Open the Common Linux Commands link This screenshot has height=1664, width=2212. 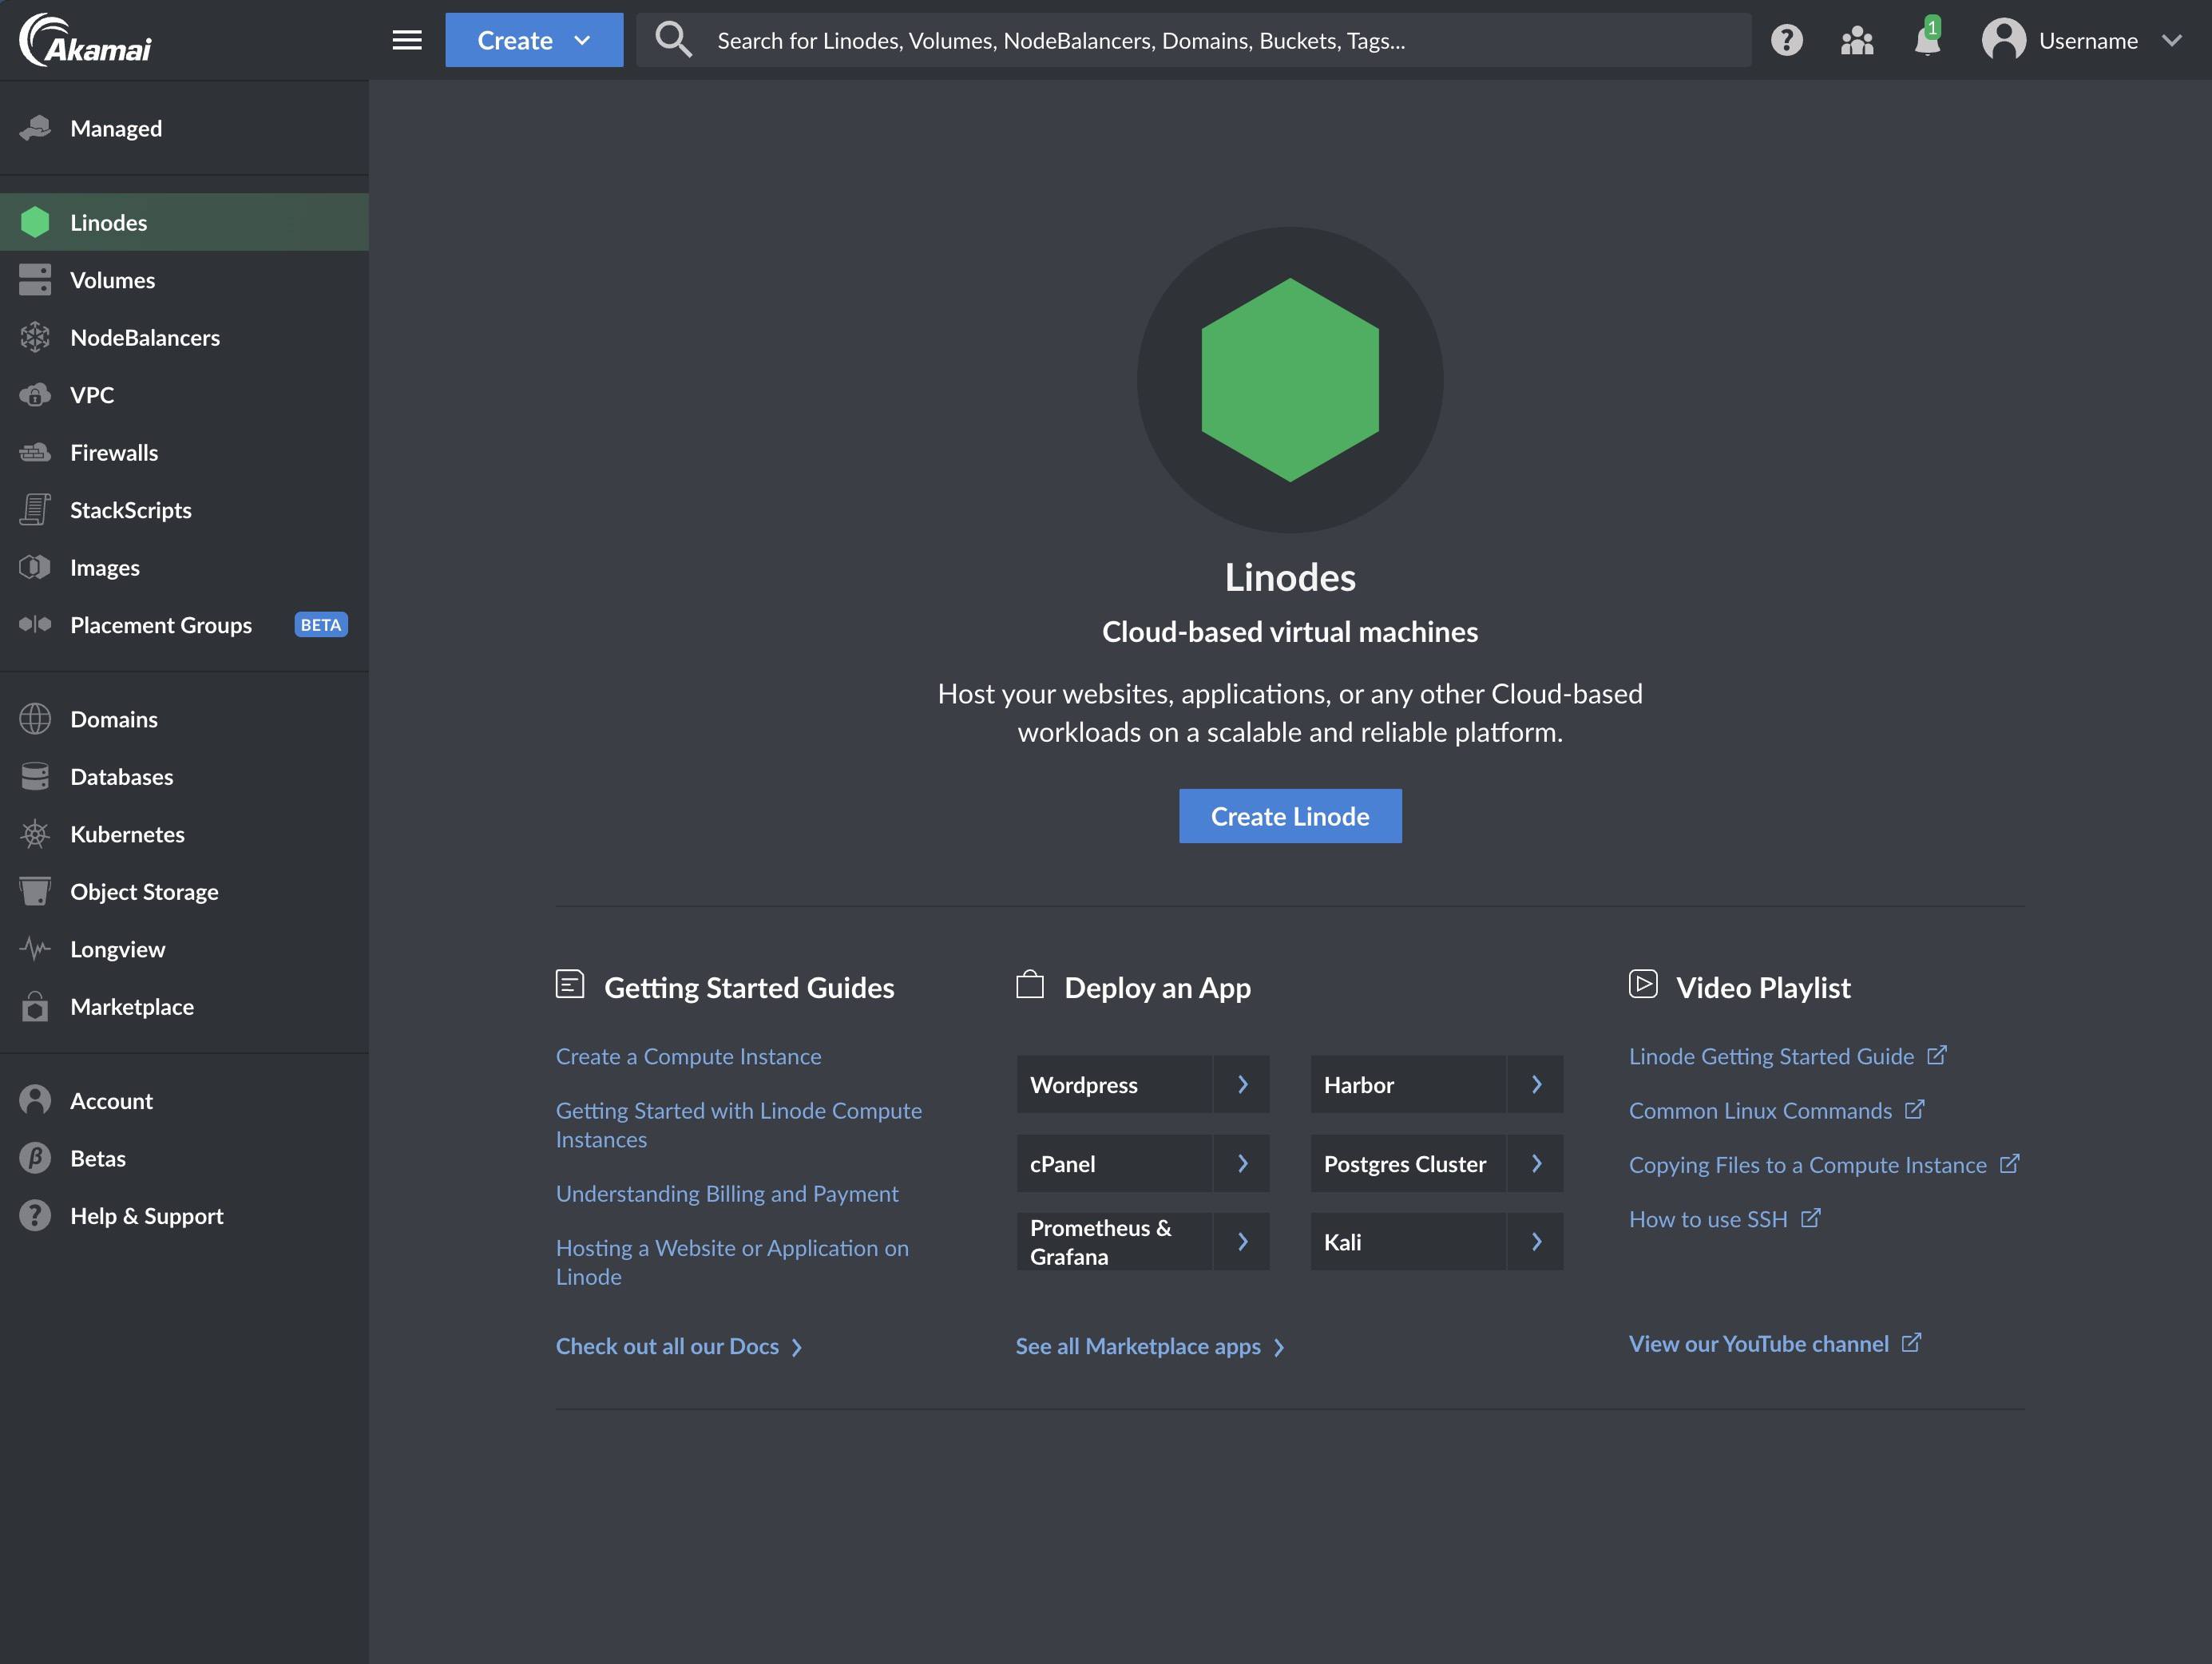pos(1760,1110)
